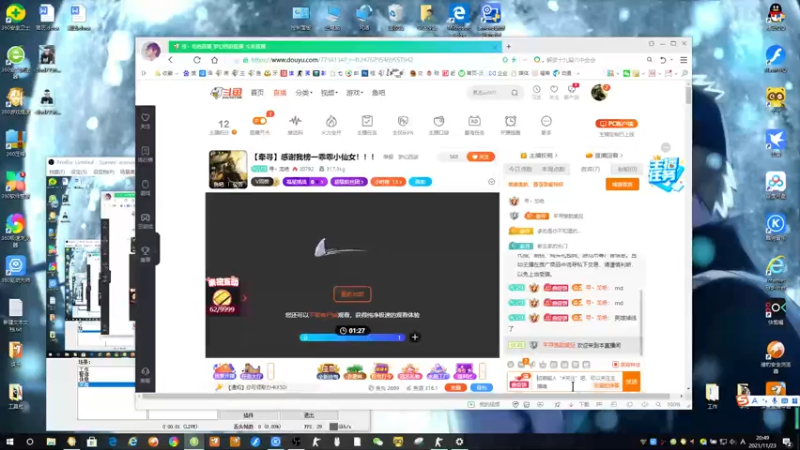This screenshot has height=450, width=800.
Task: Open the browser hamburger menu
Action: click(x=684, y=60)
